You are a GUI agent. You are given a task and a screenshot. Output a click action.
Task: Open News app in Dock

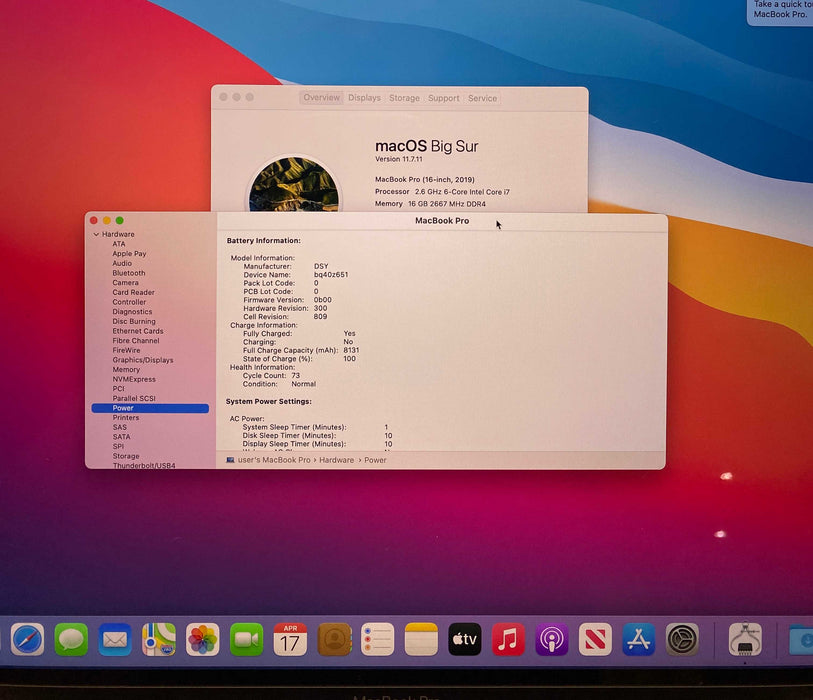tap(595, 639)
